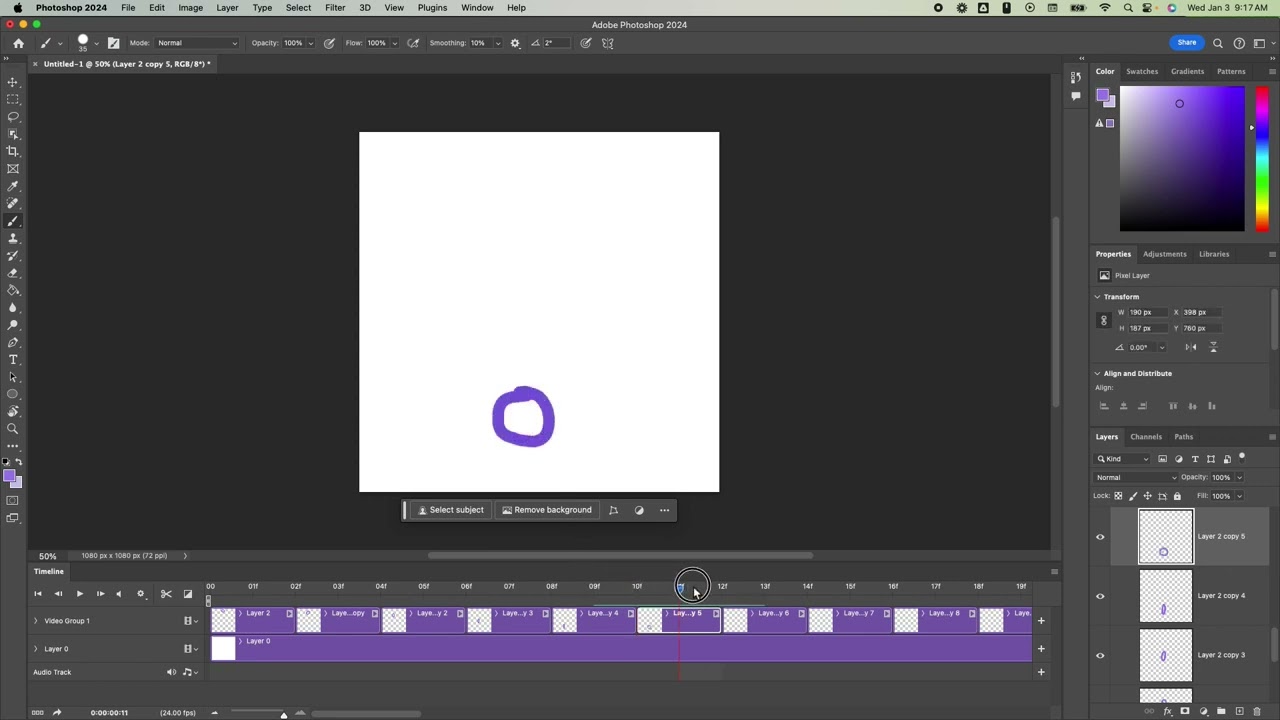Select the Crop tool

coord(13,151)
